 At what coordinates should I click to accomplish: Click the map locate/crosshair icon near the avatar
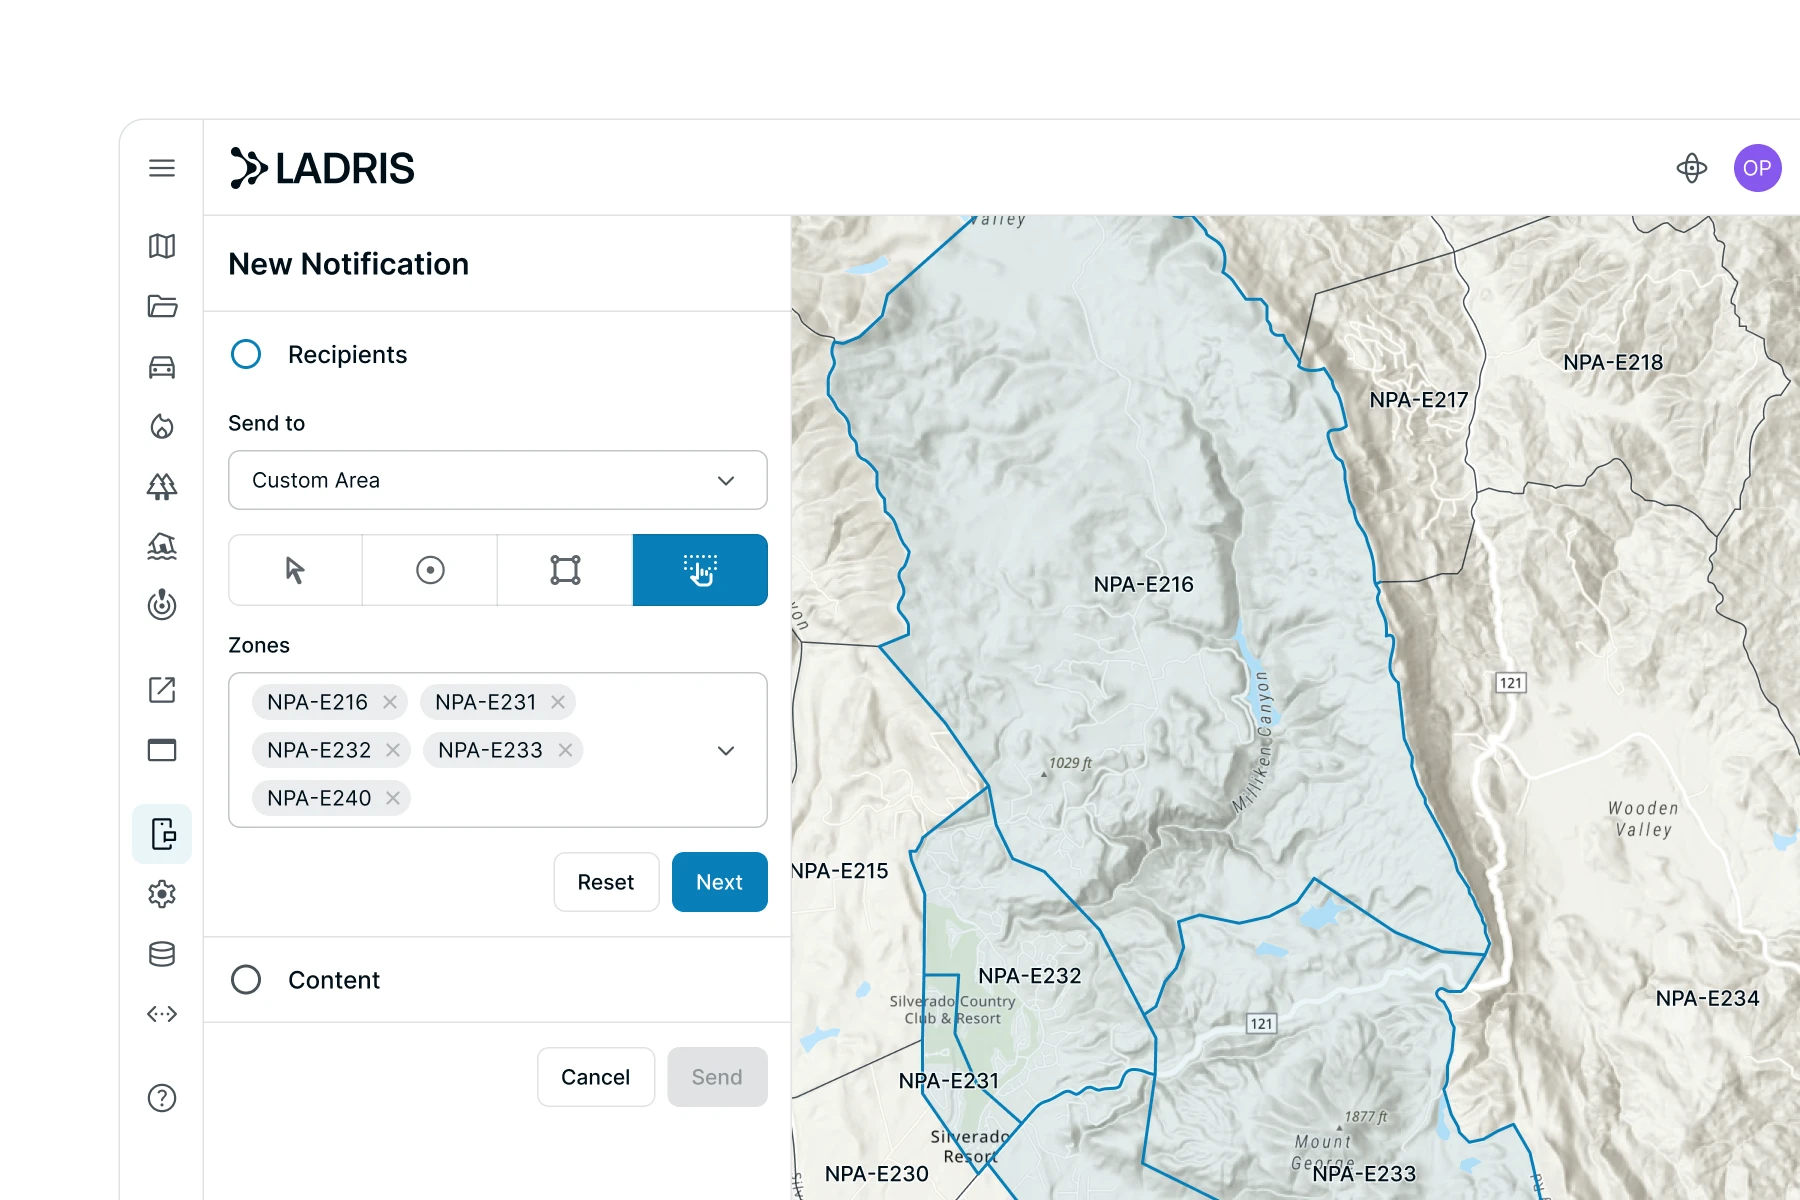click(1692, 168)
